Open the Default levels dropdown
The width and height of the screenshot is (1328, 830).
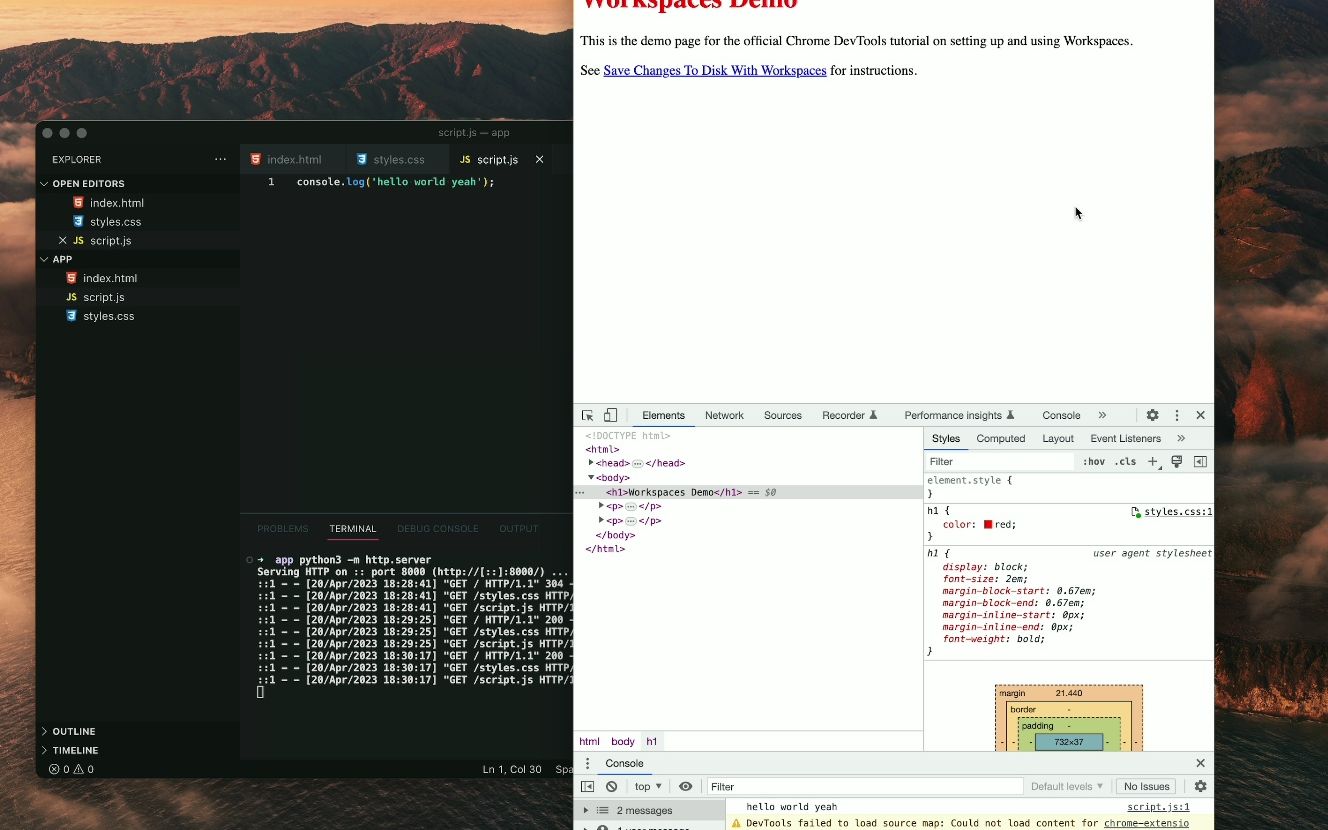(x=1066, y=786)
